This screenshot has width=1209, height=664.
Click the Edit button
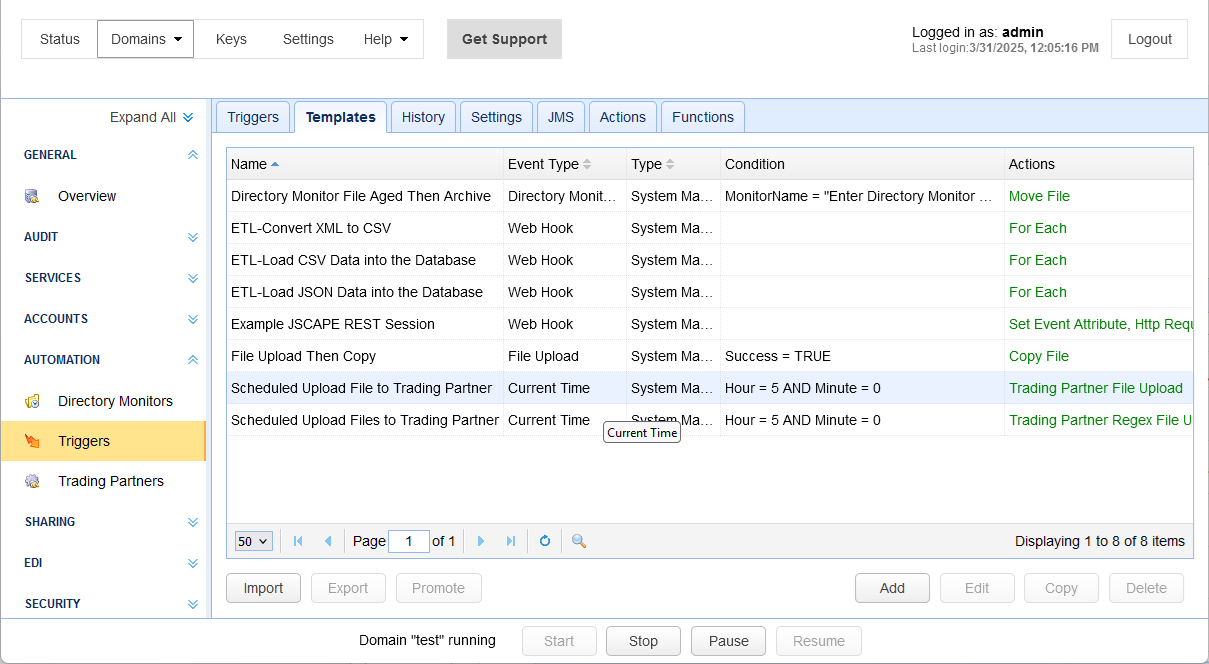977,588
